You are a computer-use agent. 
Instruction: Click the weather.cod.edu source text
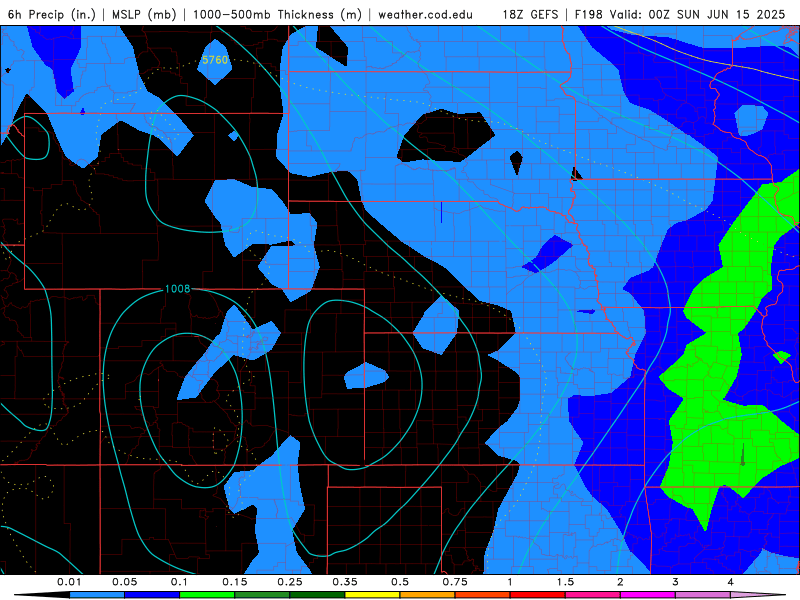tap(426, 14)
